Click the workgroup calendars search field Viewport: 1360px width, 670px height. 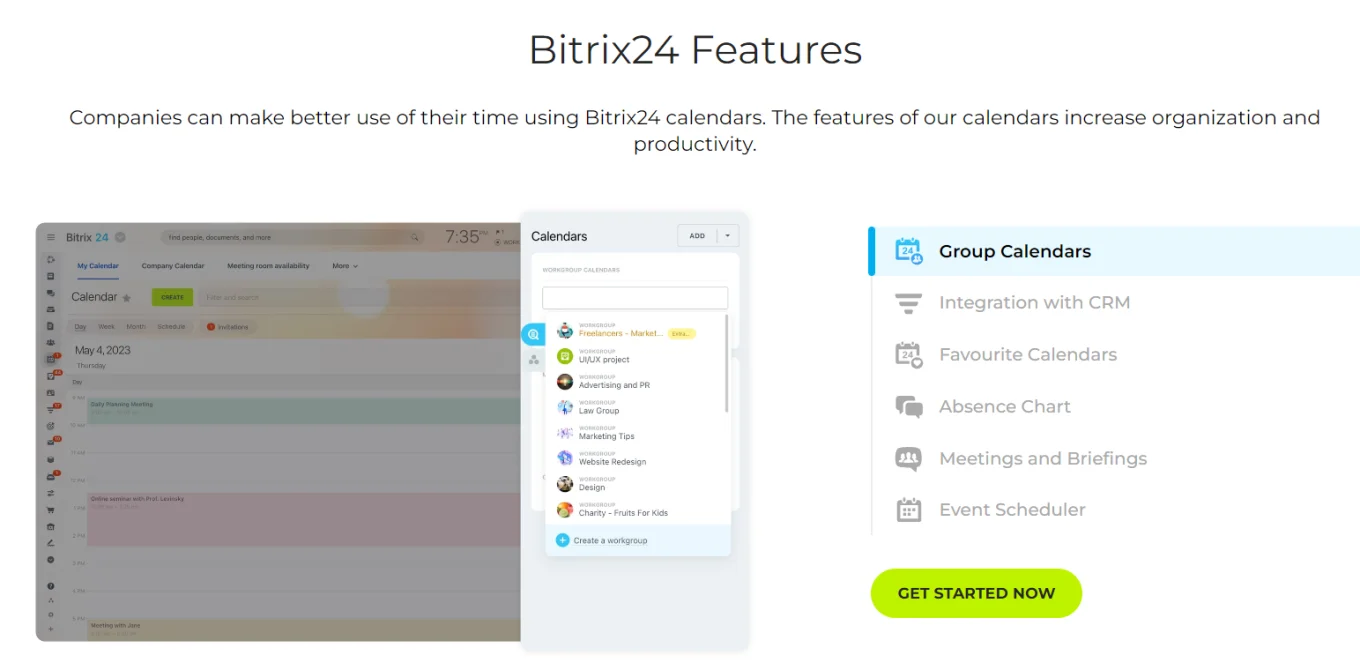point(635,297)
